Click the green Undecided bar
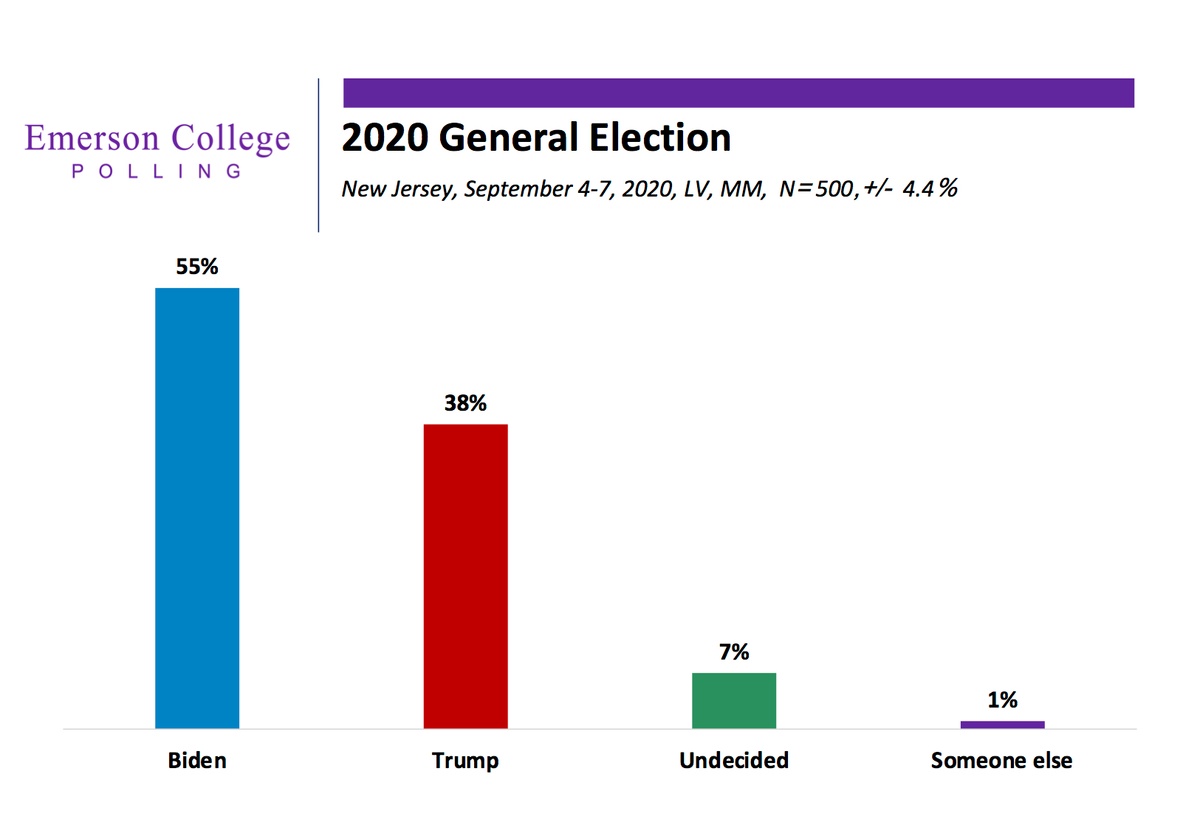 coord(734,700)
